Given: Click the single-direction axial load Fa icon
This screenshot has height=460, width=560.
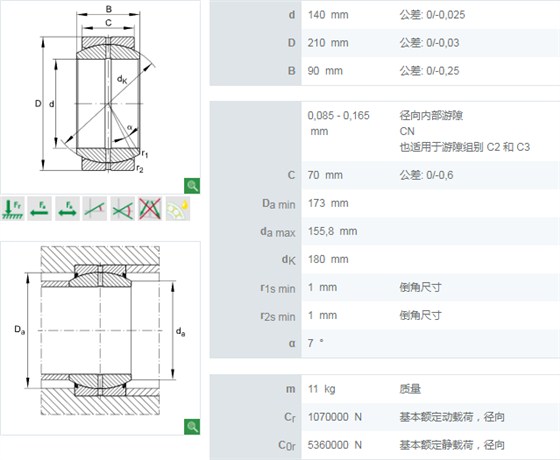Looking at the screenshot, I should pos(40,209).
